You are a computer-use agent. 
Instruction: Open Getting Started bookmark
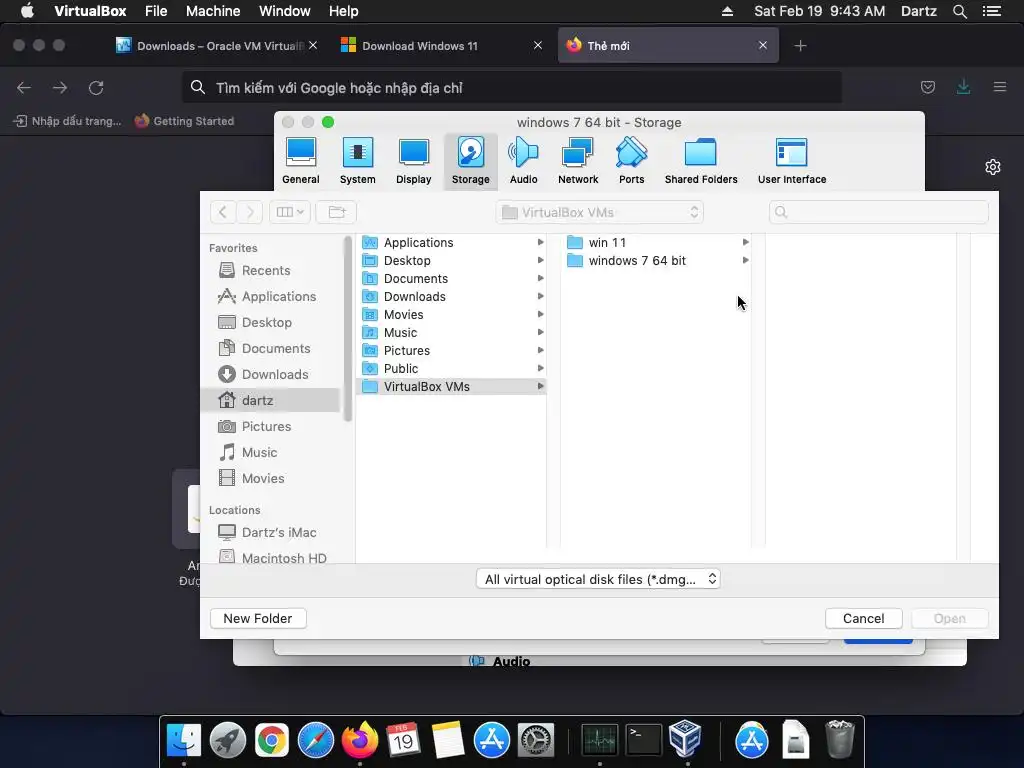click(x=184, y=121)
